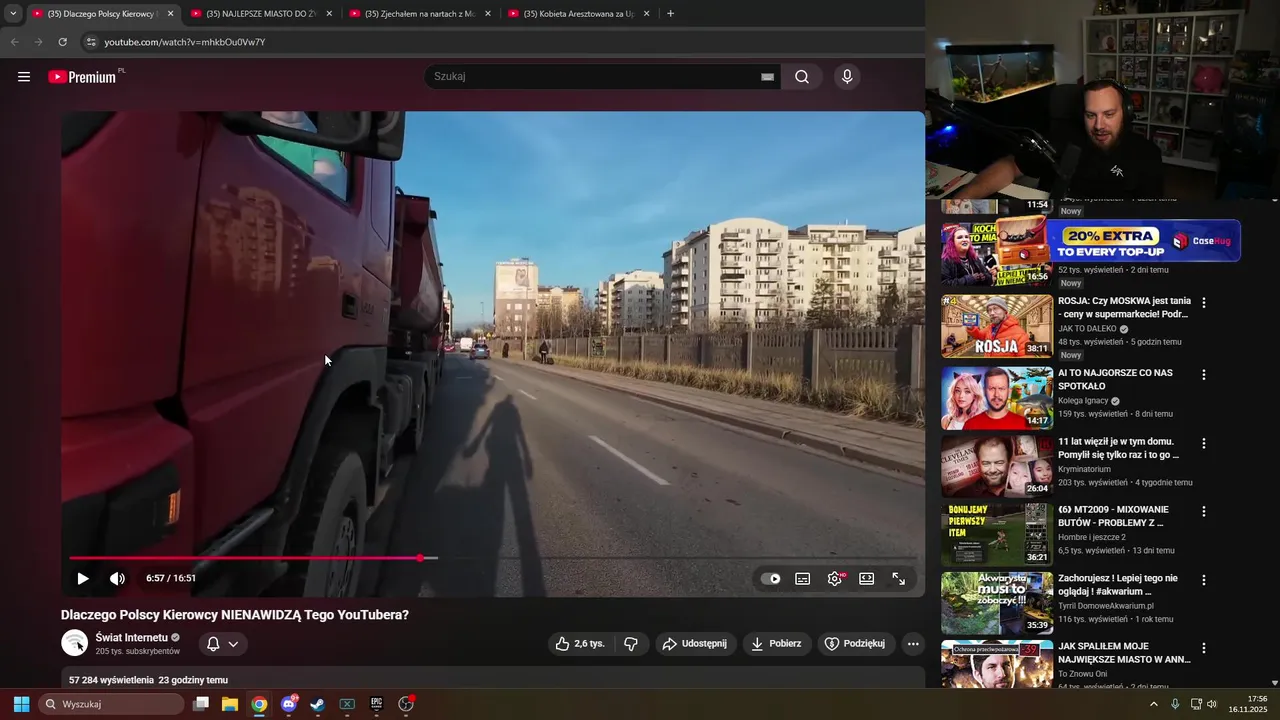Click the youtube.com address bar
This screenshot has width=1280, height=720.
coord(184,42)
